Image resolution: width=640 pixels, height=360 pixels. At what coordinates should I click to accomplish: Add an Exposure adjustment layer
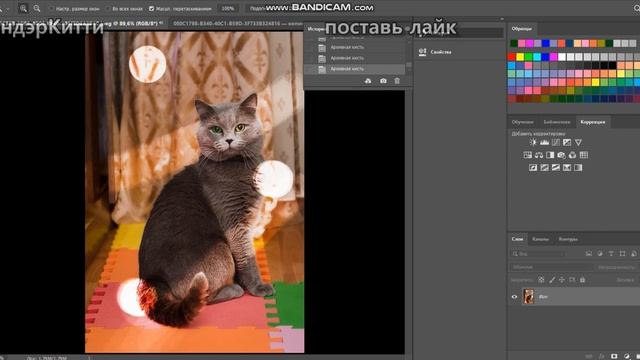pos(567,142)
